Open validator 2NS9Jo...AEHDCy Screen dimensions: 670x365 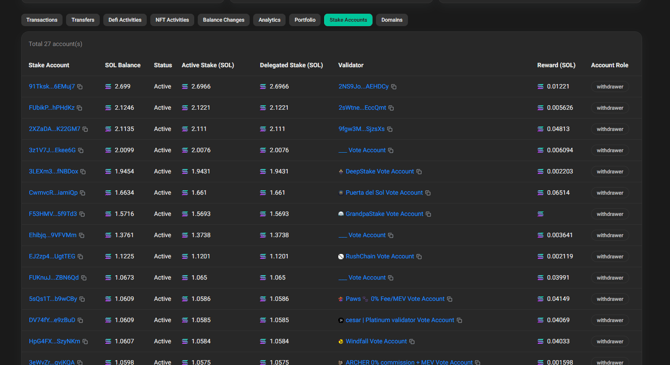tap(364, 86)
